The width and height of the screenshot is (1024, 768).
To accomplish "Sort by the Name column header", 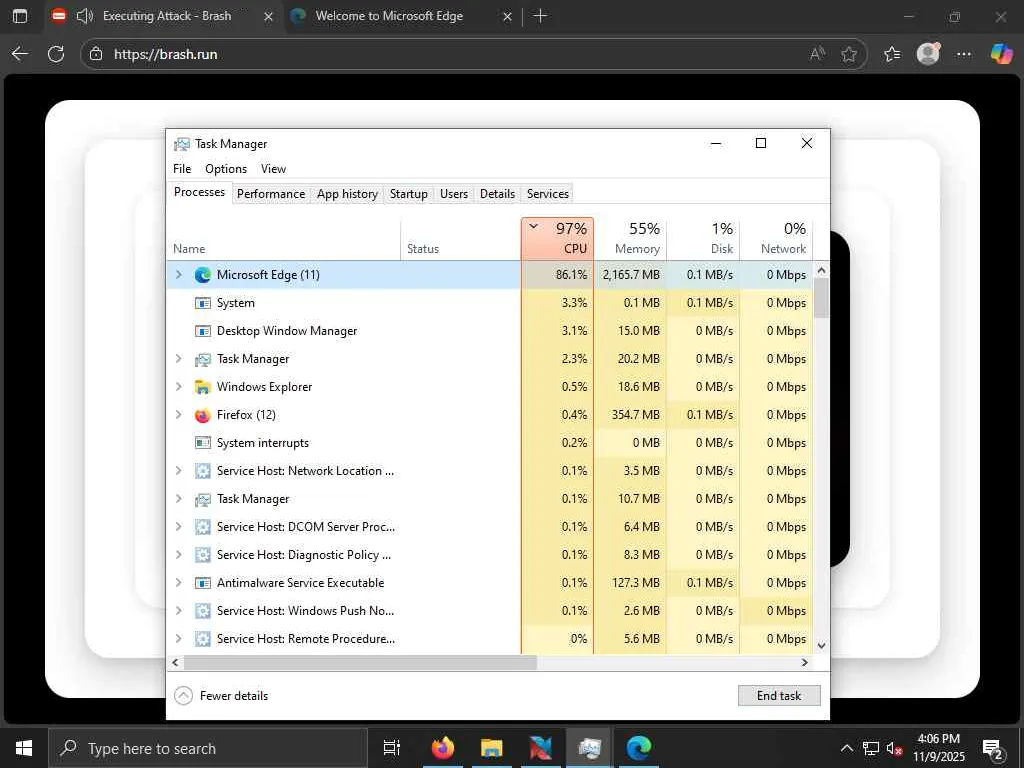I will [283, 238].
